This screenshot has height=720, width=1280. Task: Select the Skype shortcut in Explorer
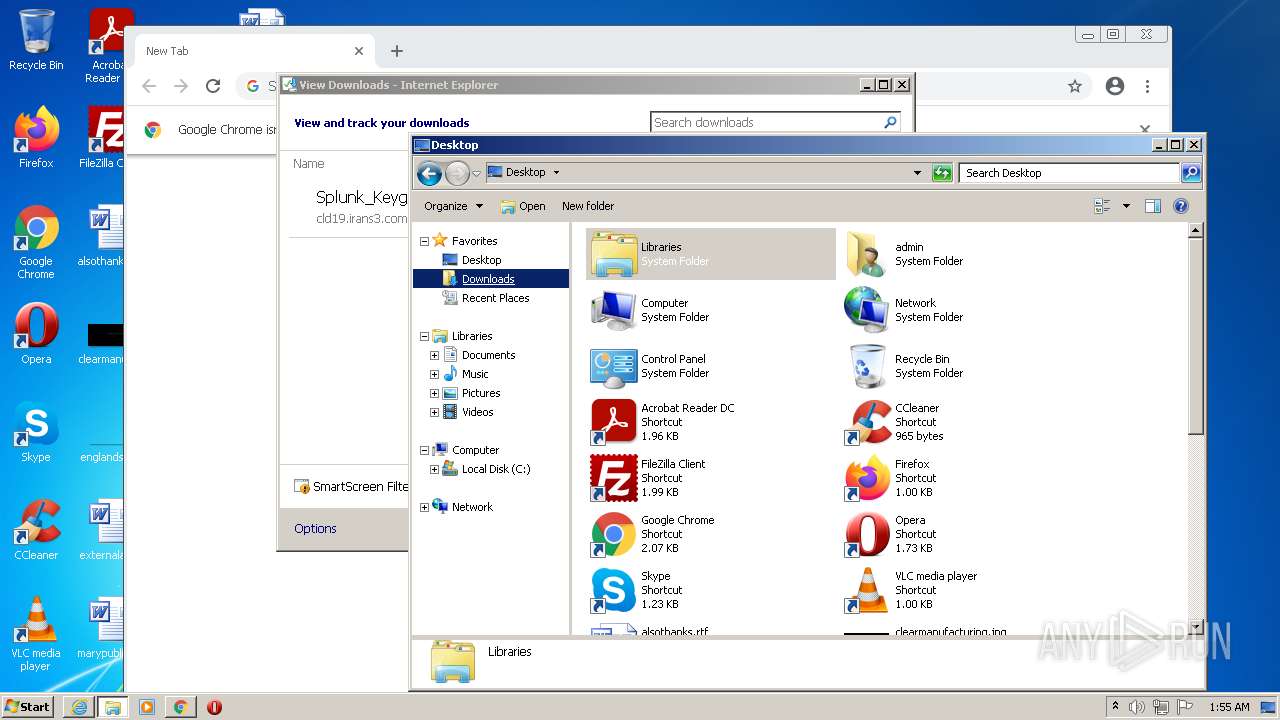(x=613, y=590)
